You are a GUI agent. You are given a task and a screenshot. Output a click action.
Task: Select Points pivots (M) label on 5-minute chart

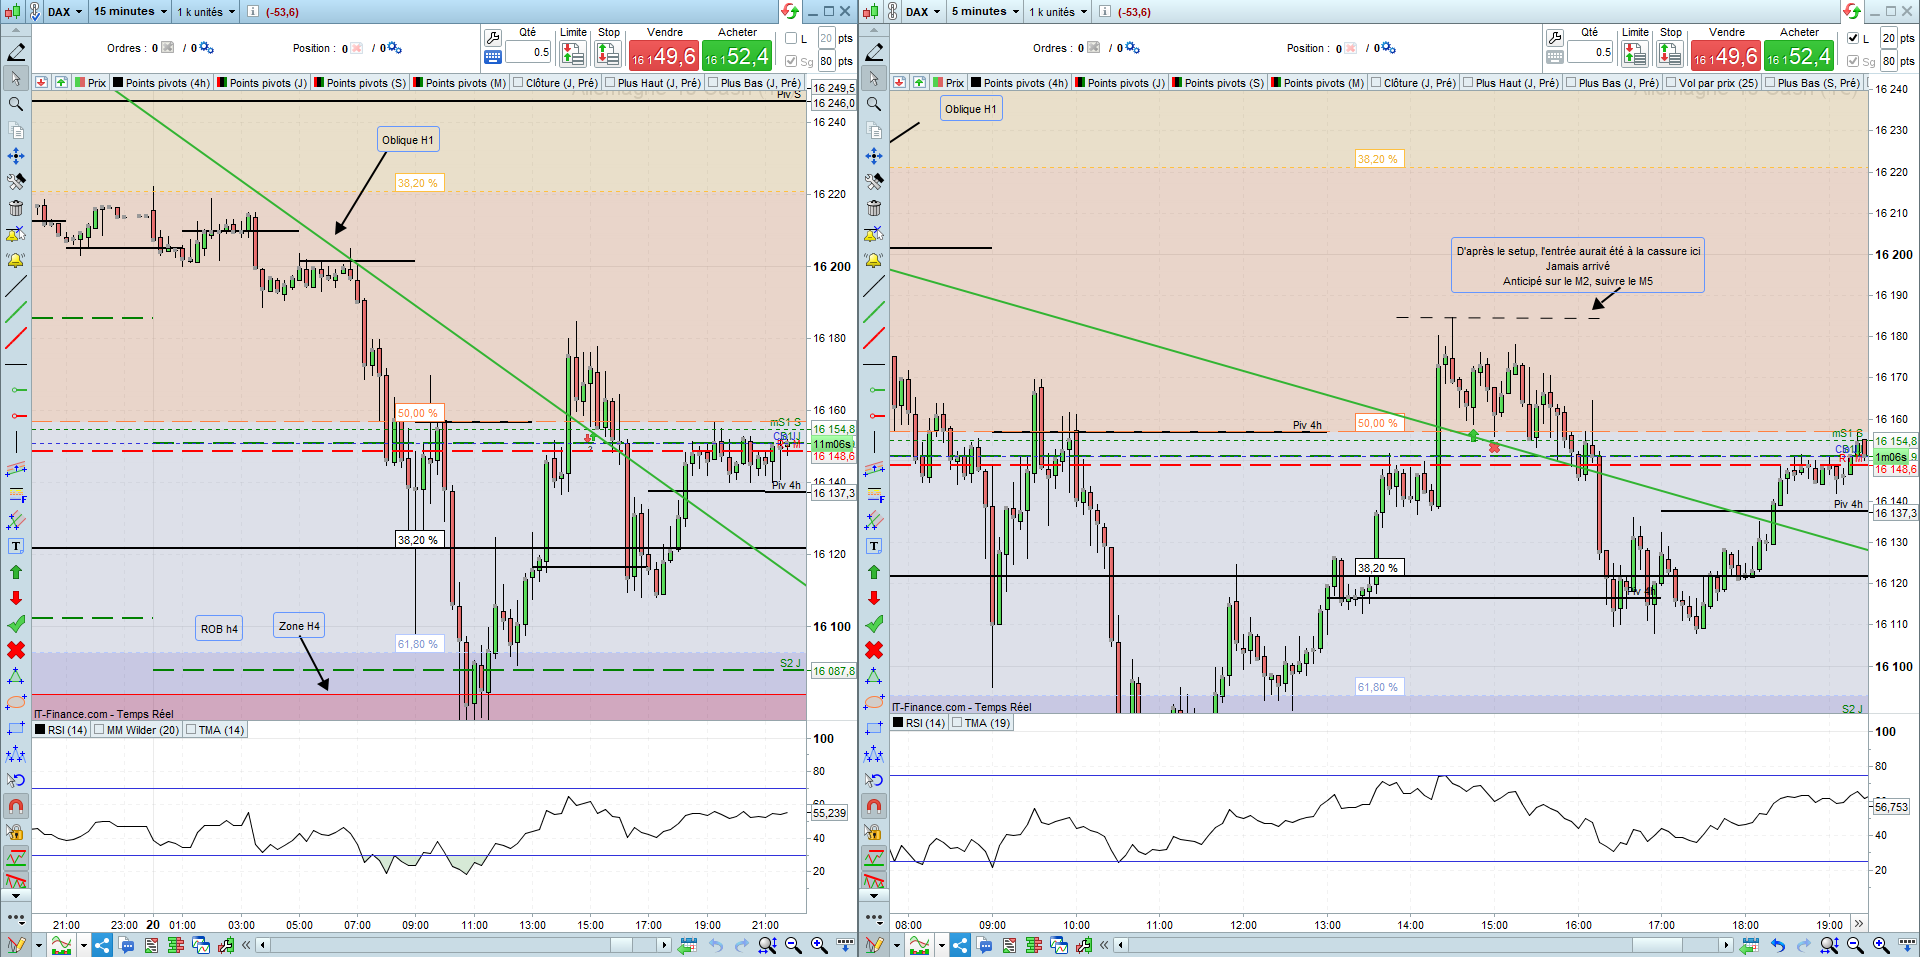click(1324, 83)
